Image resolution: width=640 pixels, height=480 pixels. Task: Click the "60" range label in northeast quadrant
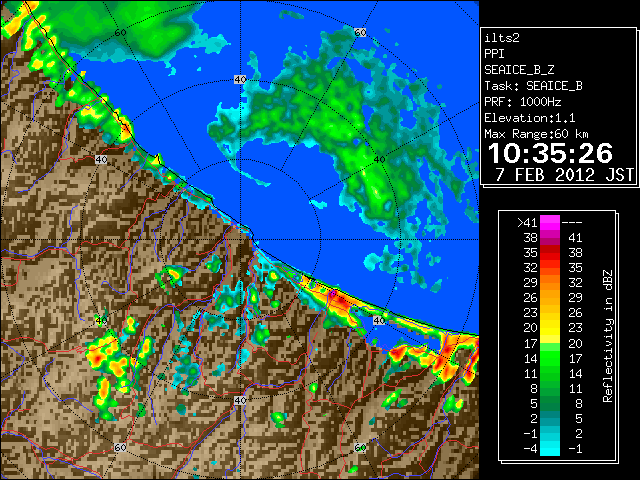click(x=360, y=32)
